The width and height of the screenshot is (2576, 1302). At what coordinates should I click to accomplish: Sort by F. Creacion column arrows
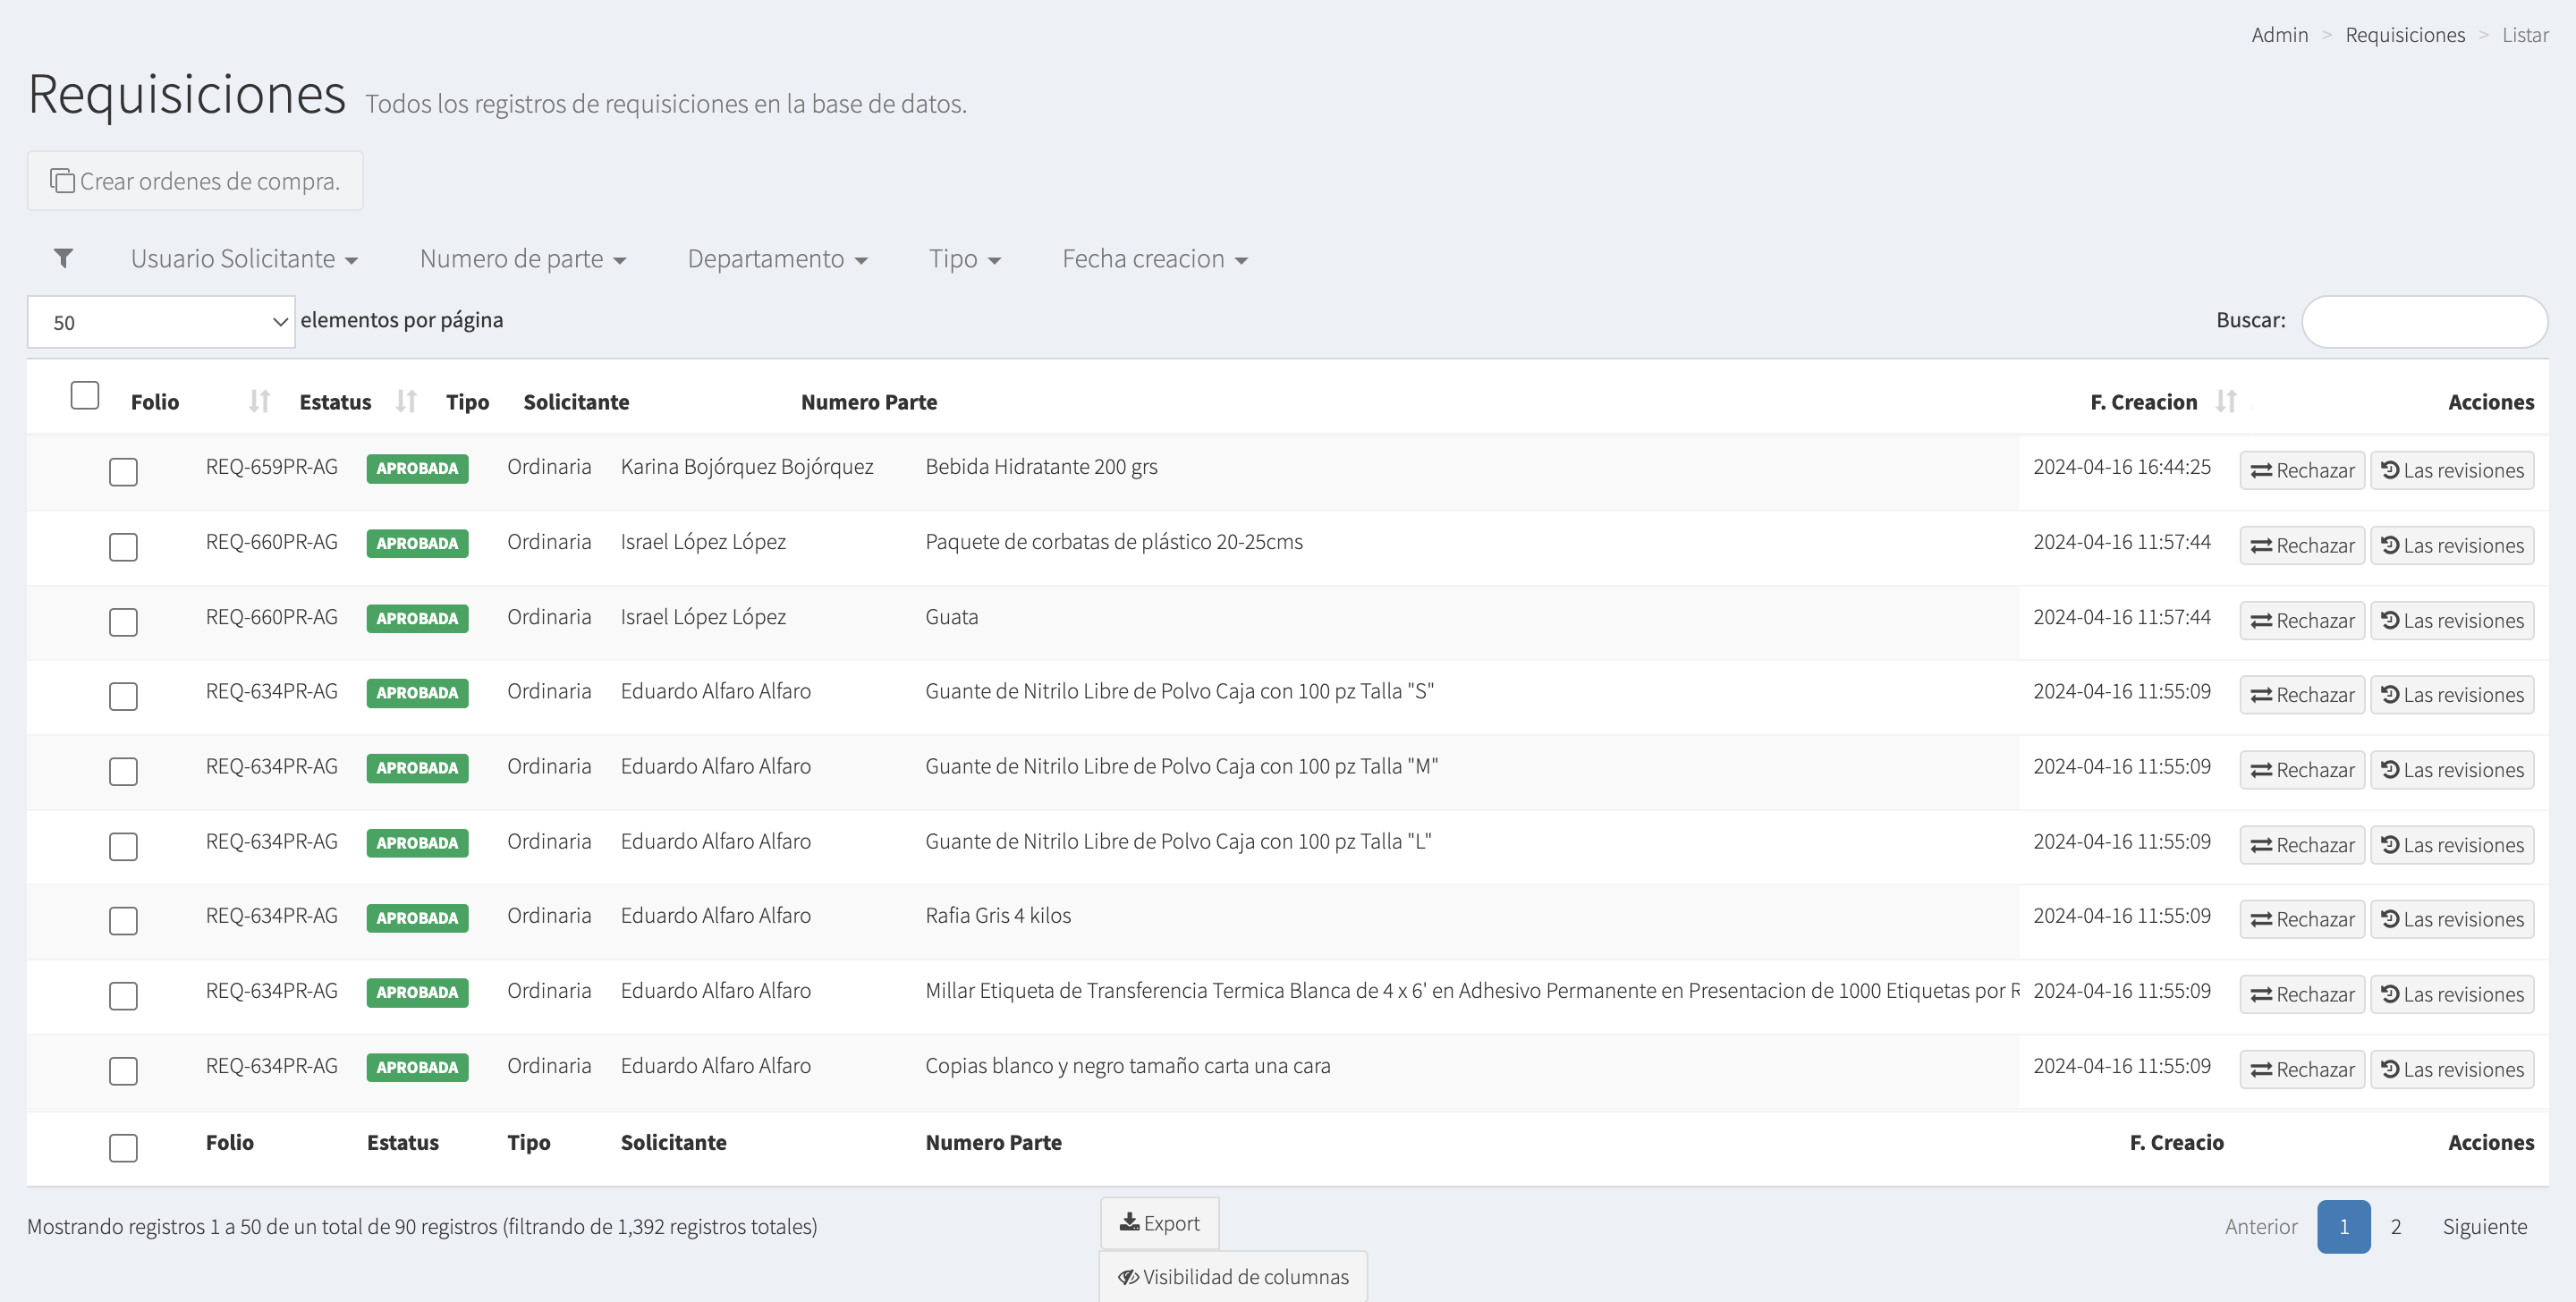tap(2225, 402)
